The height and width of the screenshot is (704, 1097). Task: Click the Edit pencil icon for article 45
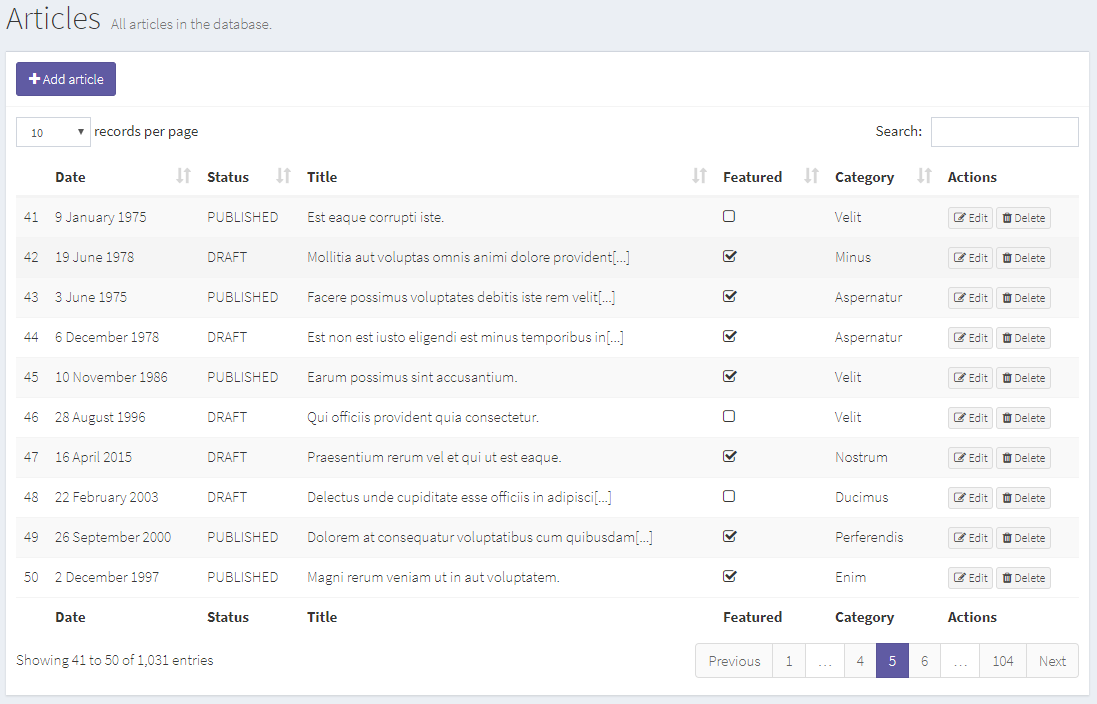[x=960, y=377]
